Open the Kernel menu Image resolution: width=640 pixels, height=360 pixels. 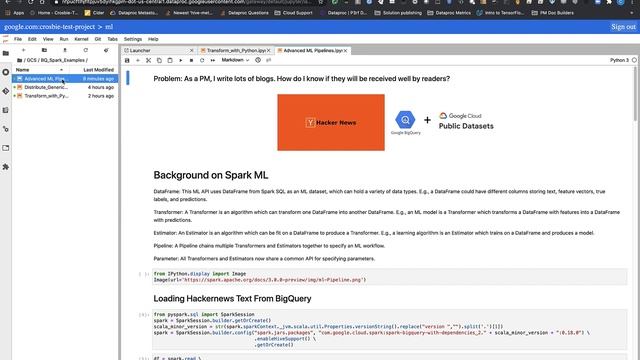tap(81, 39)
